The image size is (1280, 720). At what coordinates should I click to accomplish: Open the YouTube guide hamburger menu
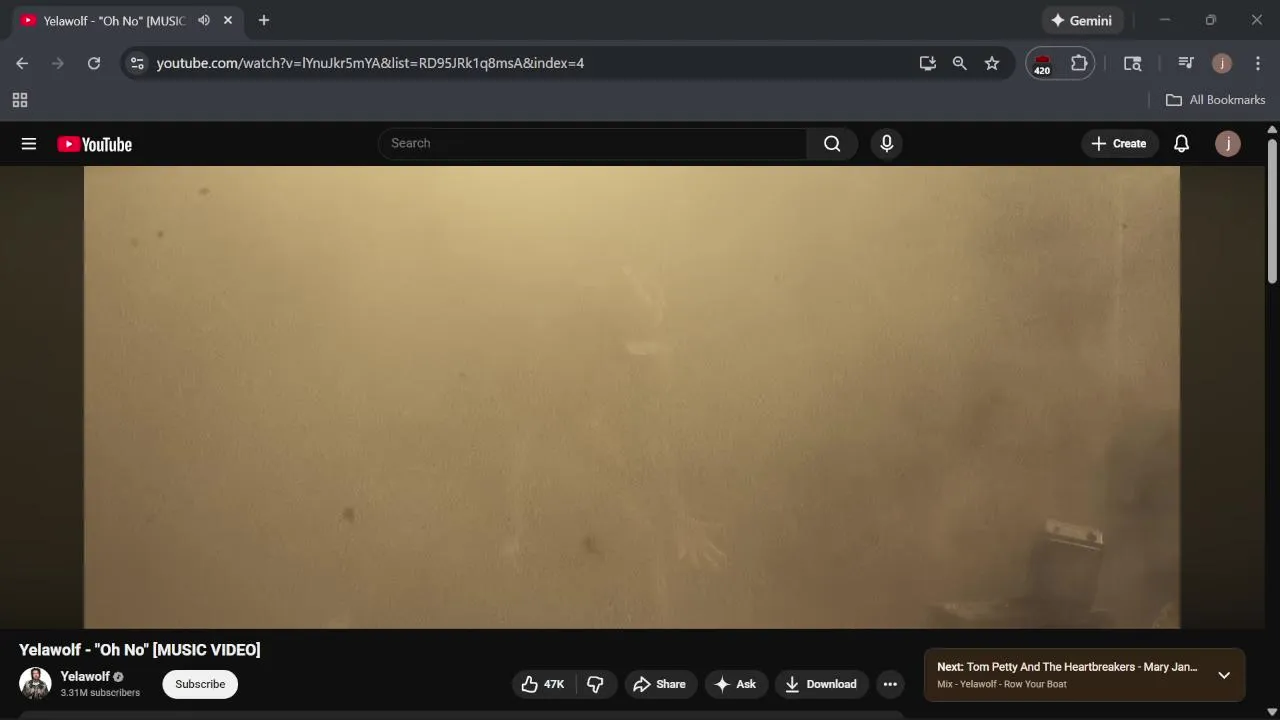click(x=29, y=144)
